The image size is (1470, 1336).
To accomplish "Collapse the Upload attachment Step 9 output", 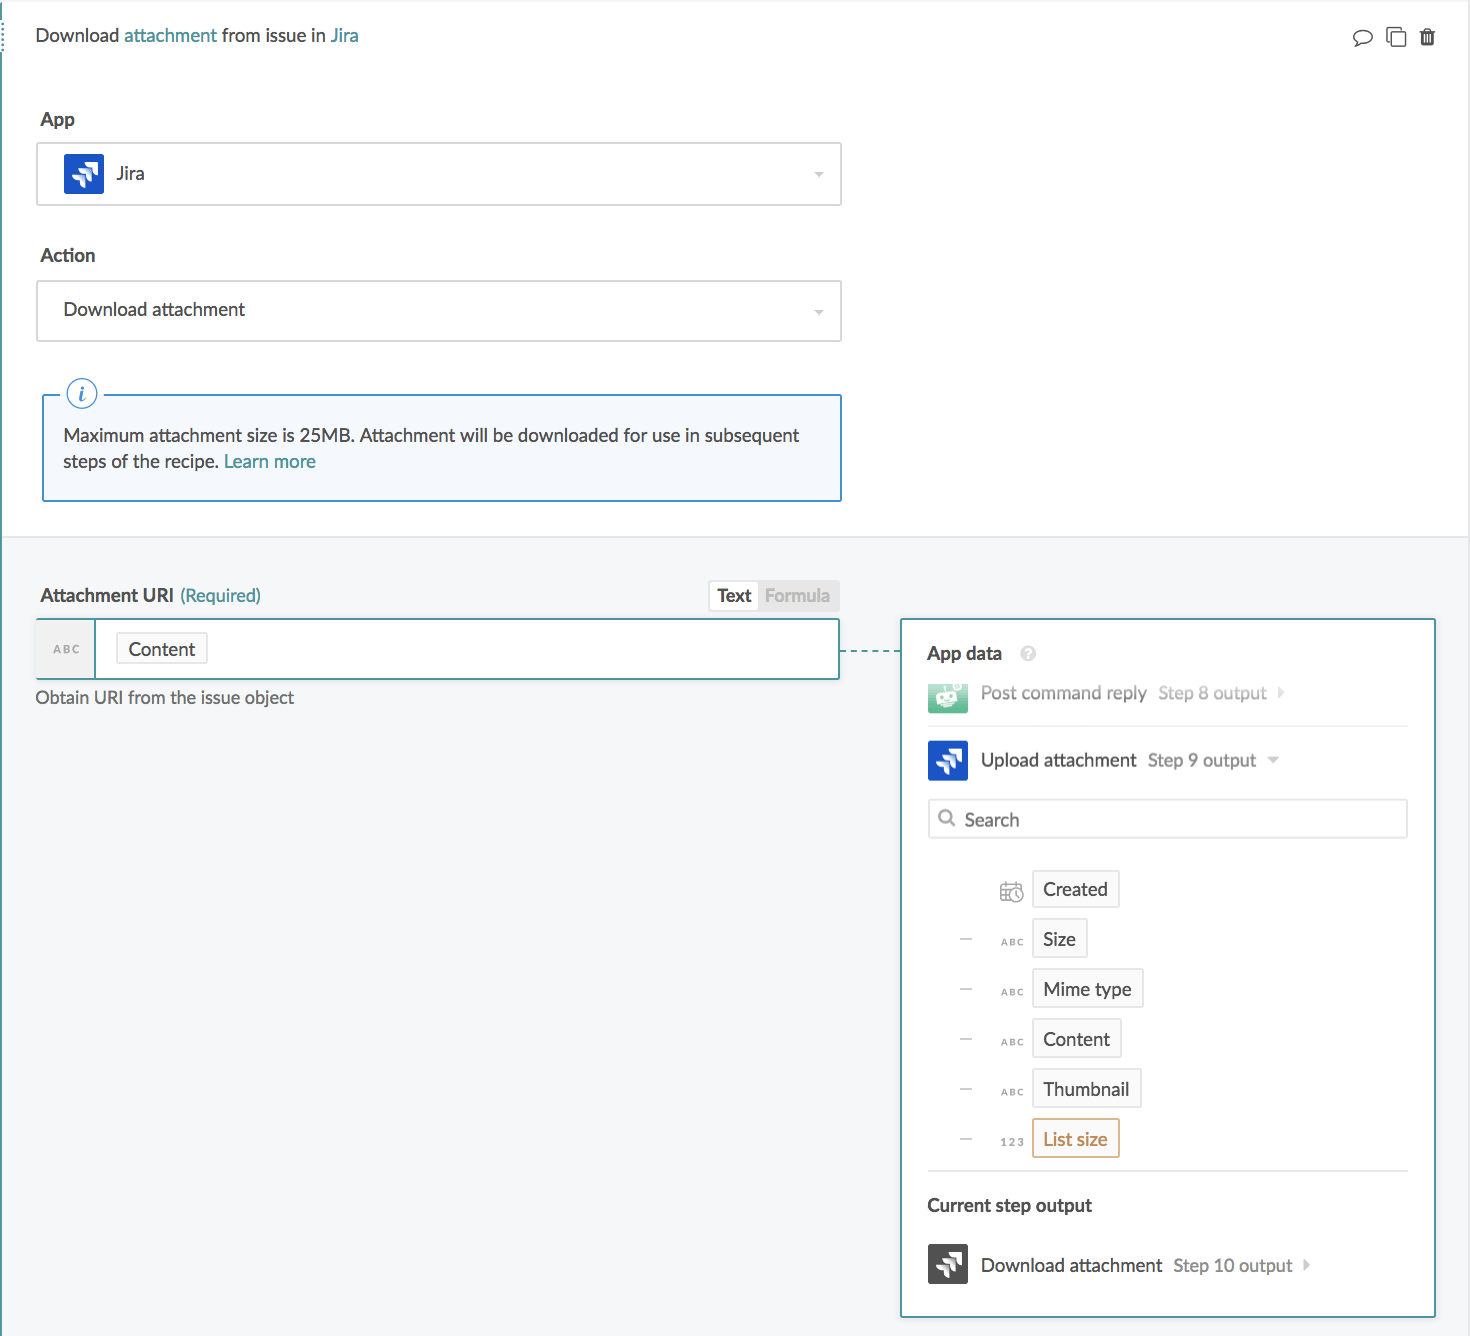I will [x=1273, y=760].
